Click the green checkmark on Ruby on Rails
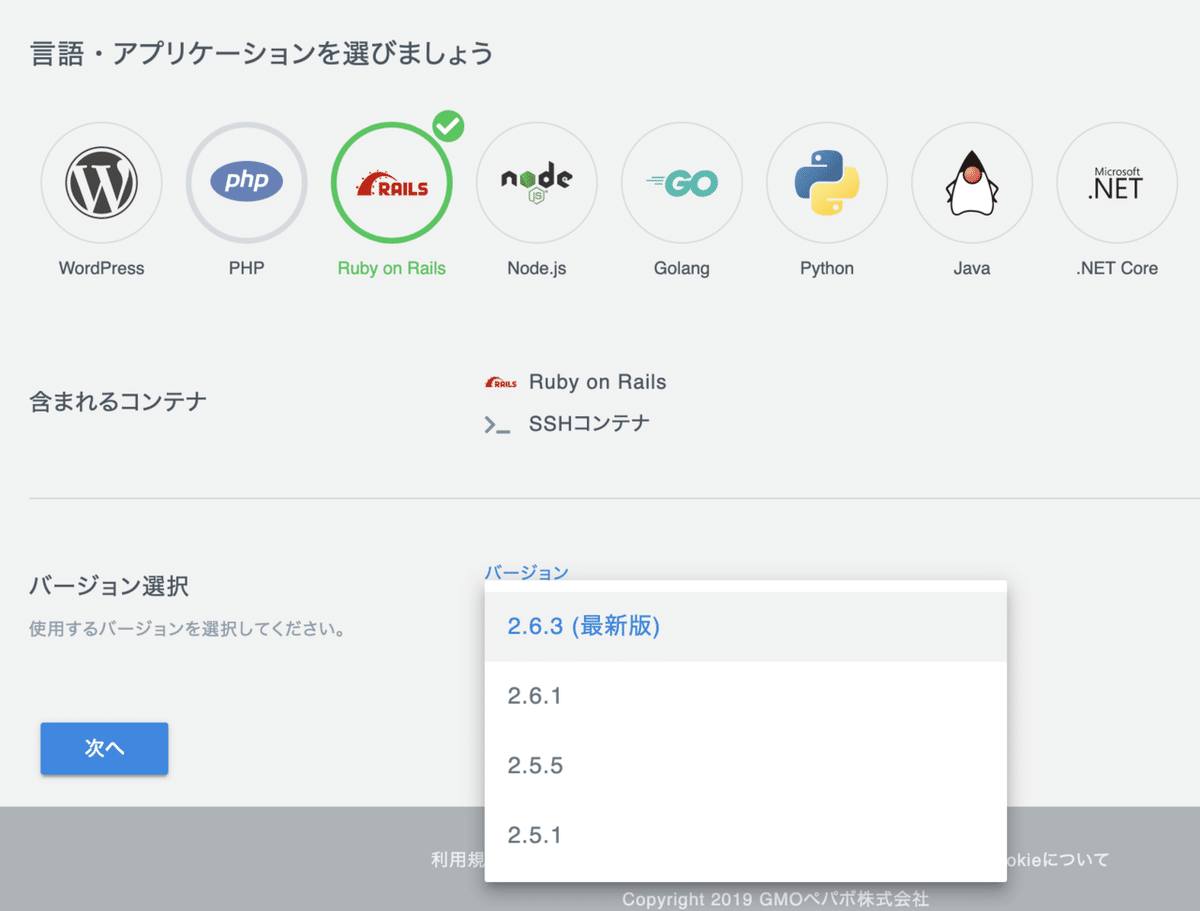Screen dimensions: 1200x911 pos(449,125)
